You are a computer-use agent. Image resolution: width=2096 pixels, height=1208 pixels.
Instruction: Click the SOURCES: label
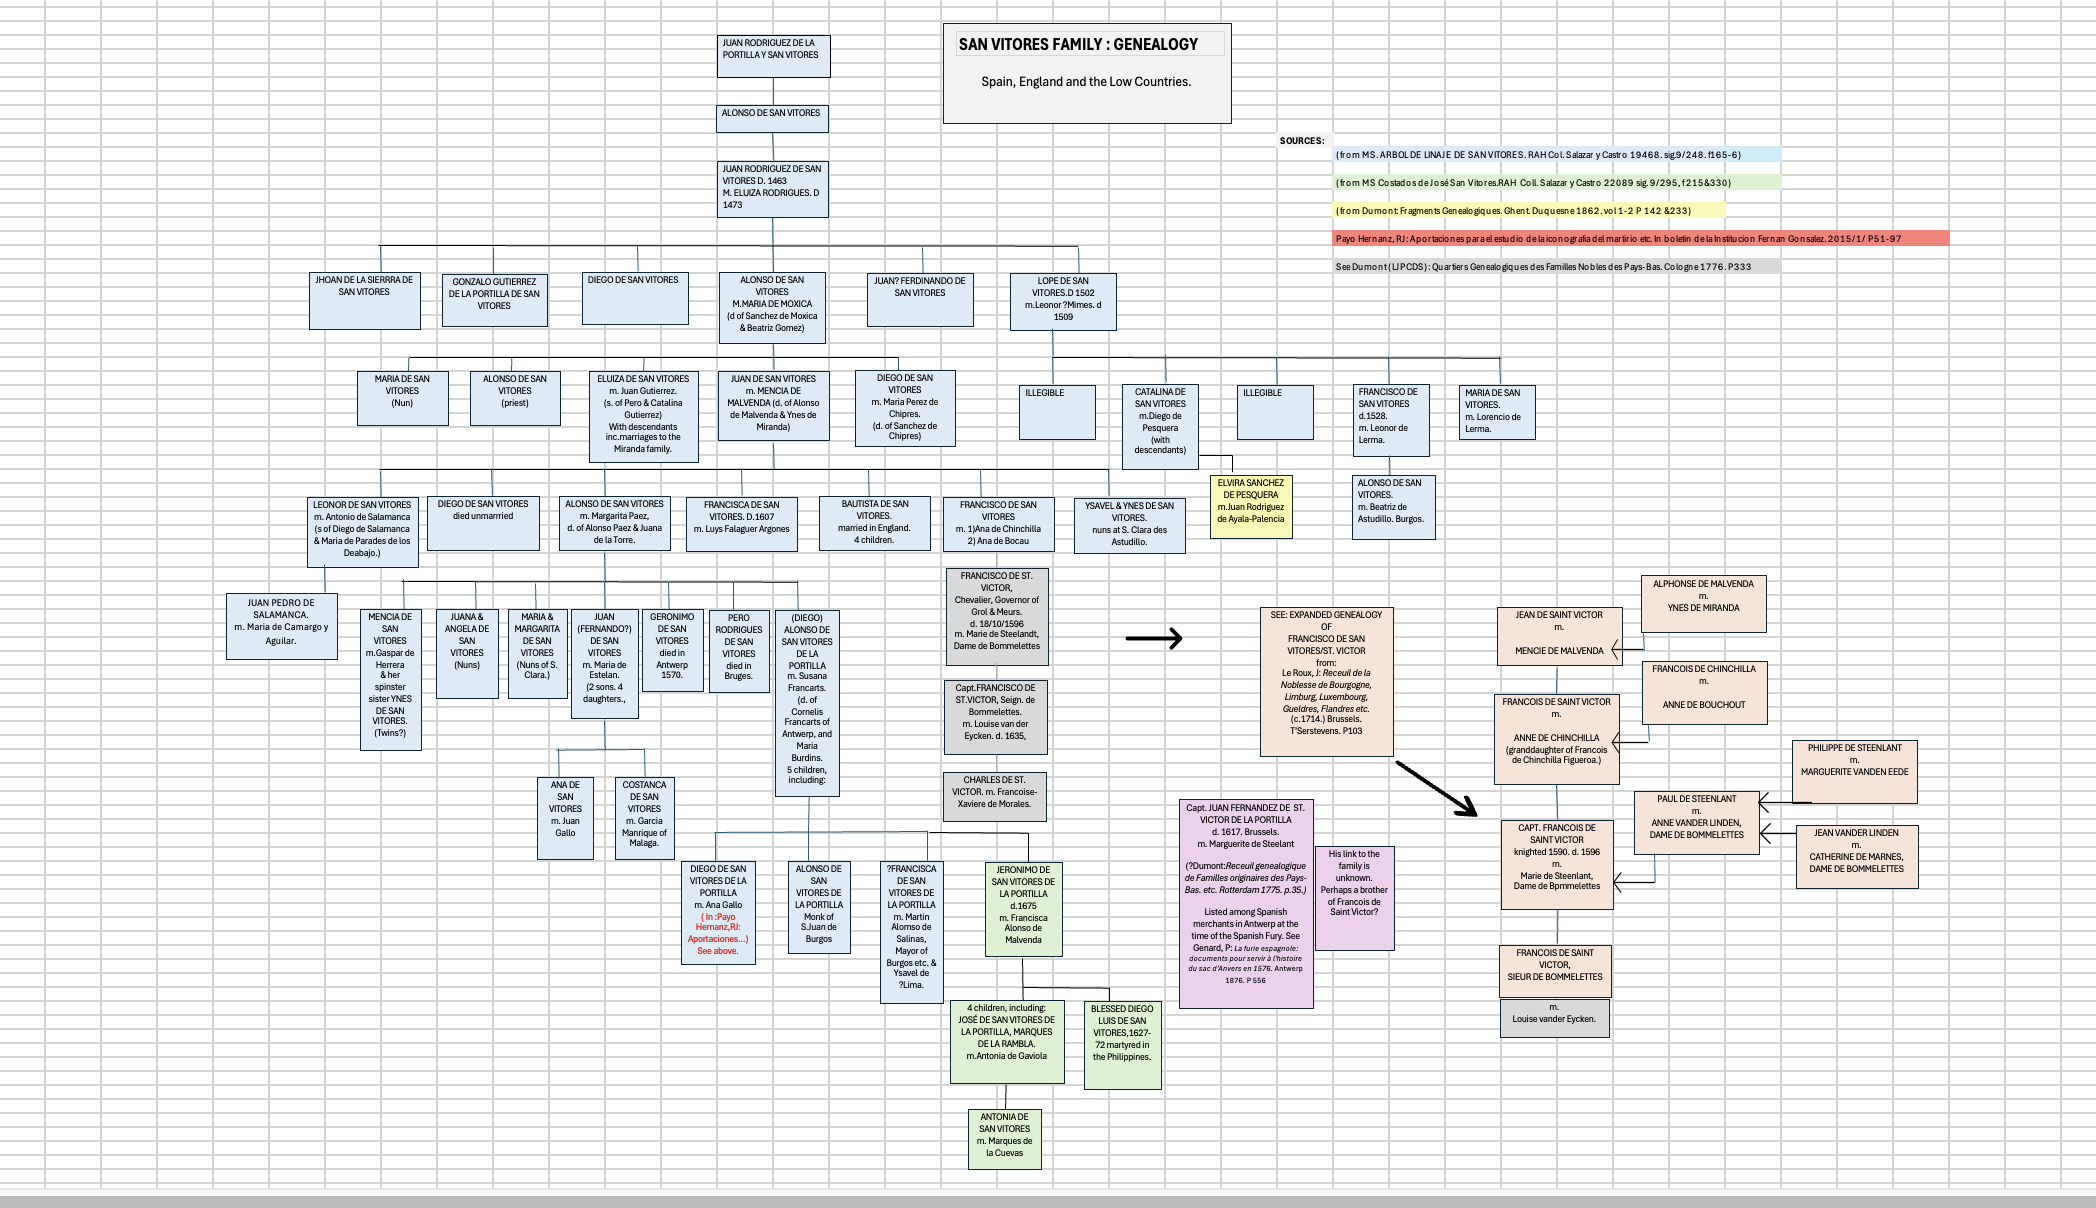[x=1301, y=141]
